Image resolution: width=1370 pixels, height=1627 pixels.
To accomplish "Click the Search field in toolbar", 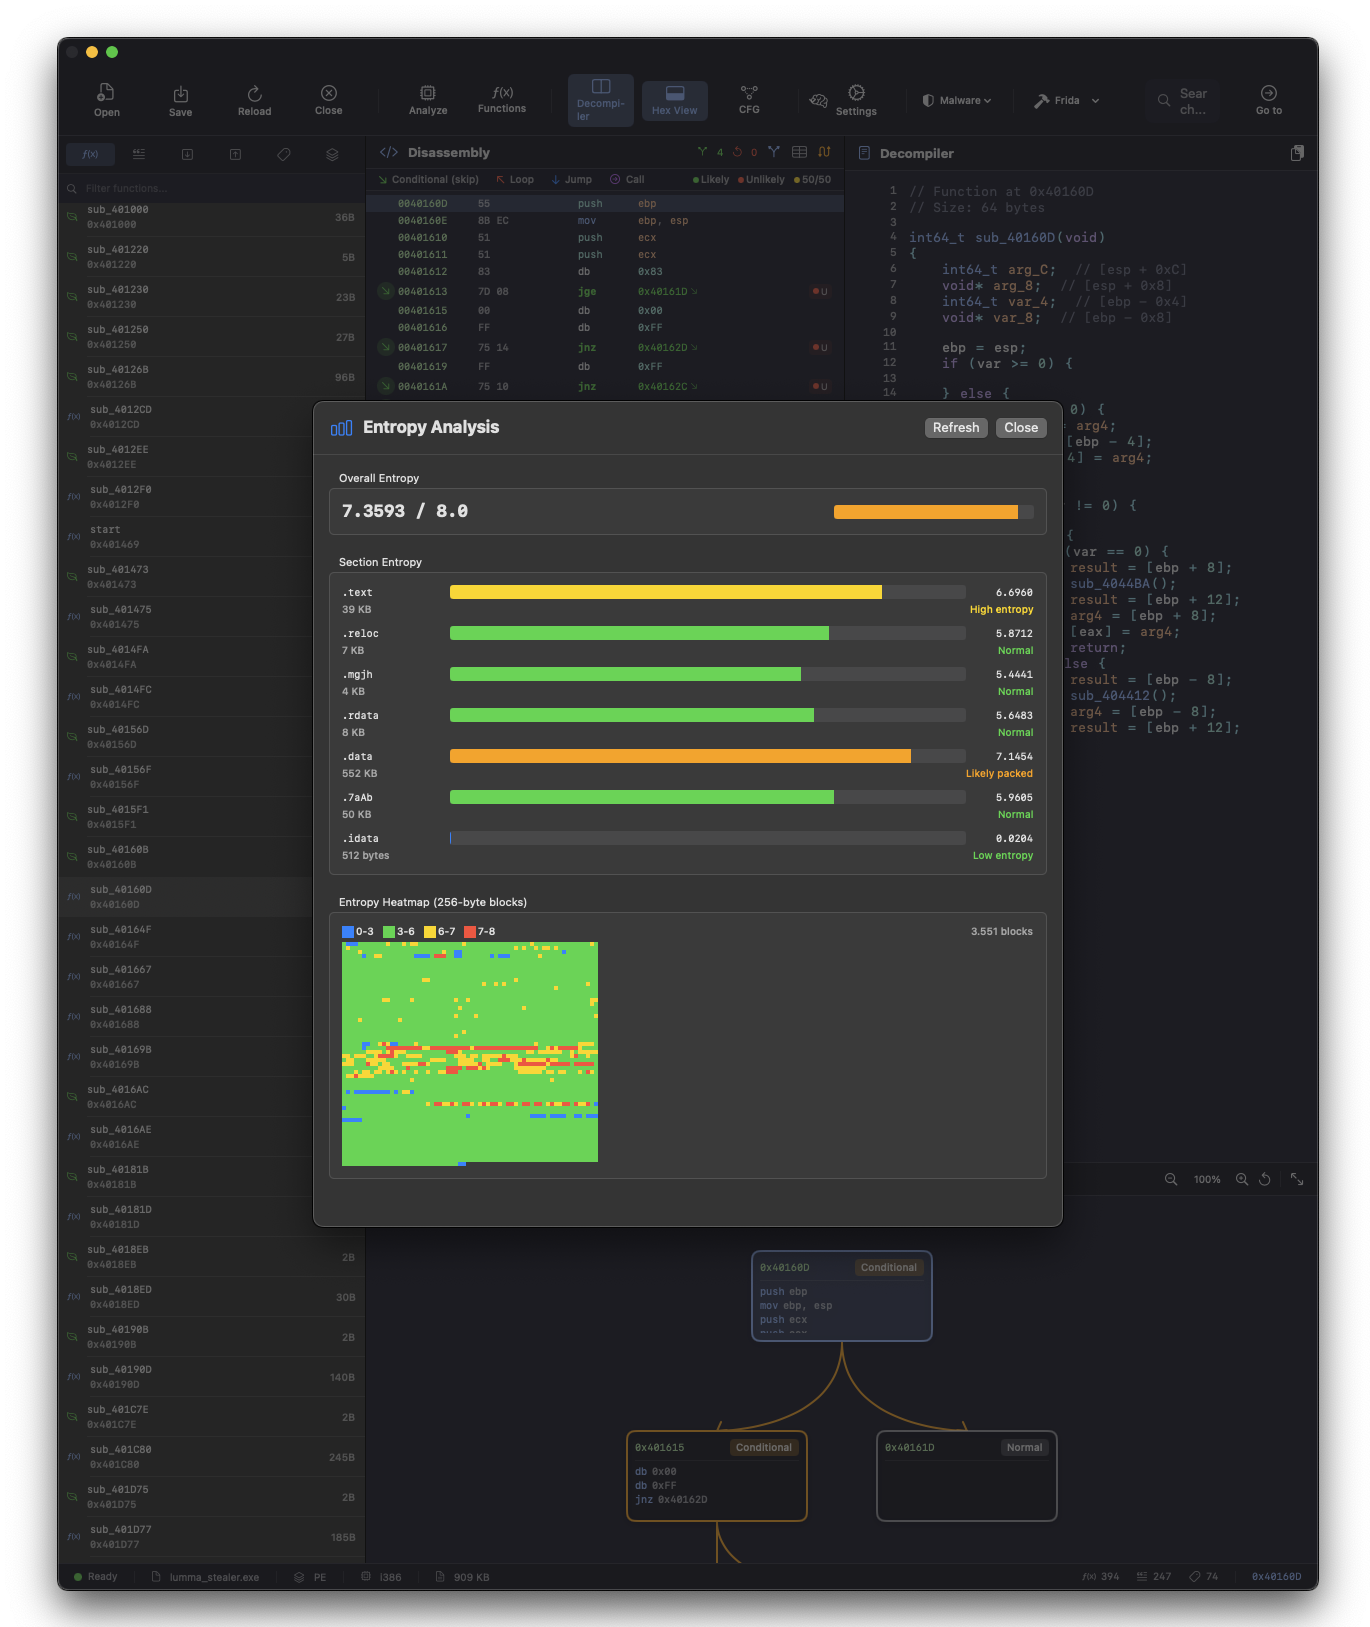I will point(1183,100).
